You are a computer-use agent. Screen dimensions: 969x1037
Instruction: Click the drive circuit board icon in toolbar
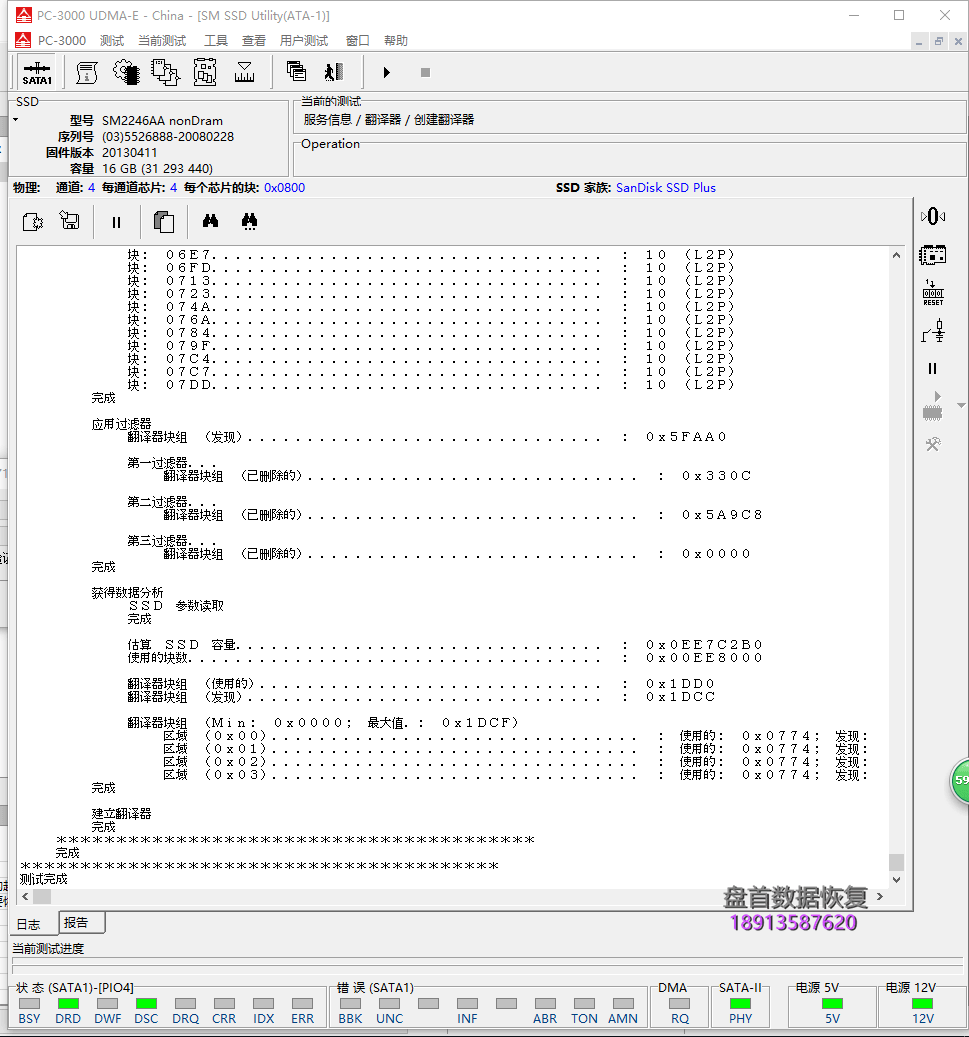click(205, 73)
